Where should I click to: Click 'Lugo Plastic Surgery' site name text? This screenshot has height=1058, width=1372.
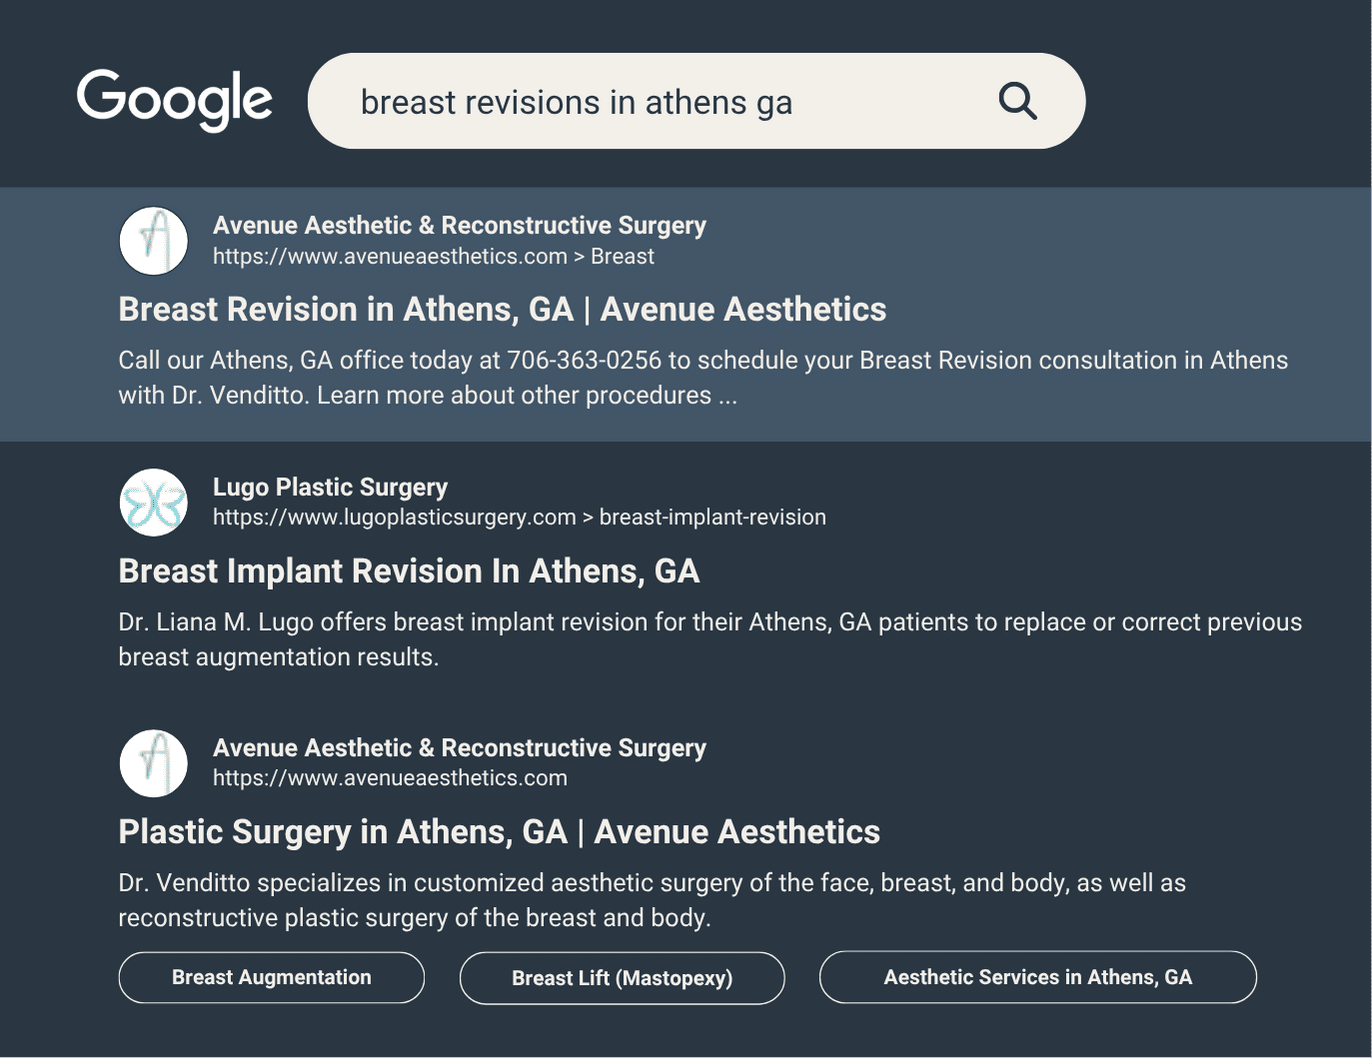(330, 487)
